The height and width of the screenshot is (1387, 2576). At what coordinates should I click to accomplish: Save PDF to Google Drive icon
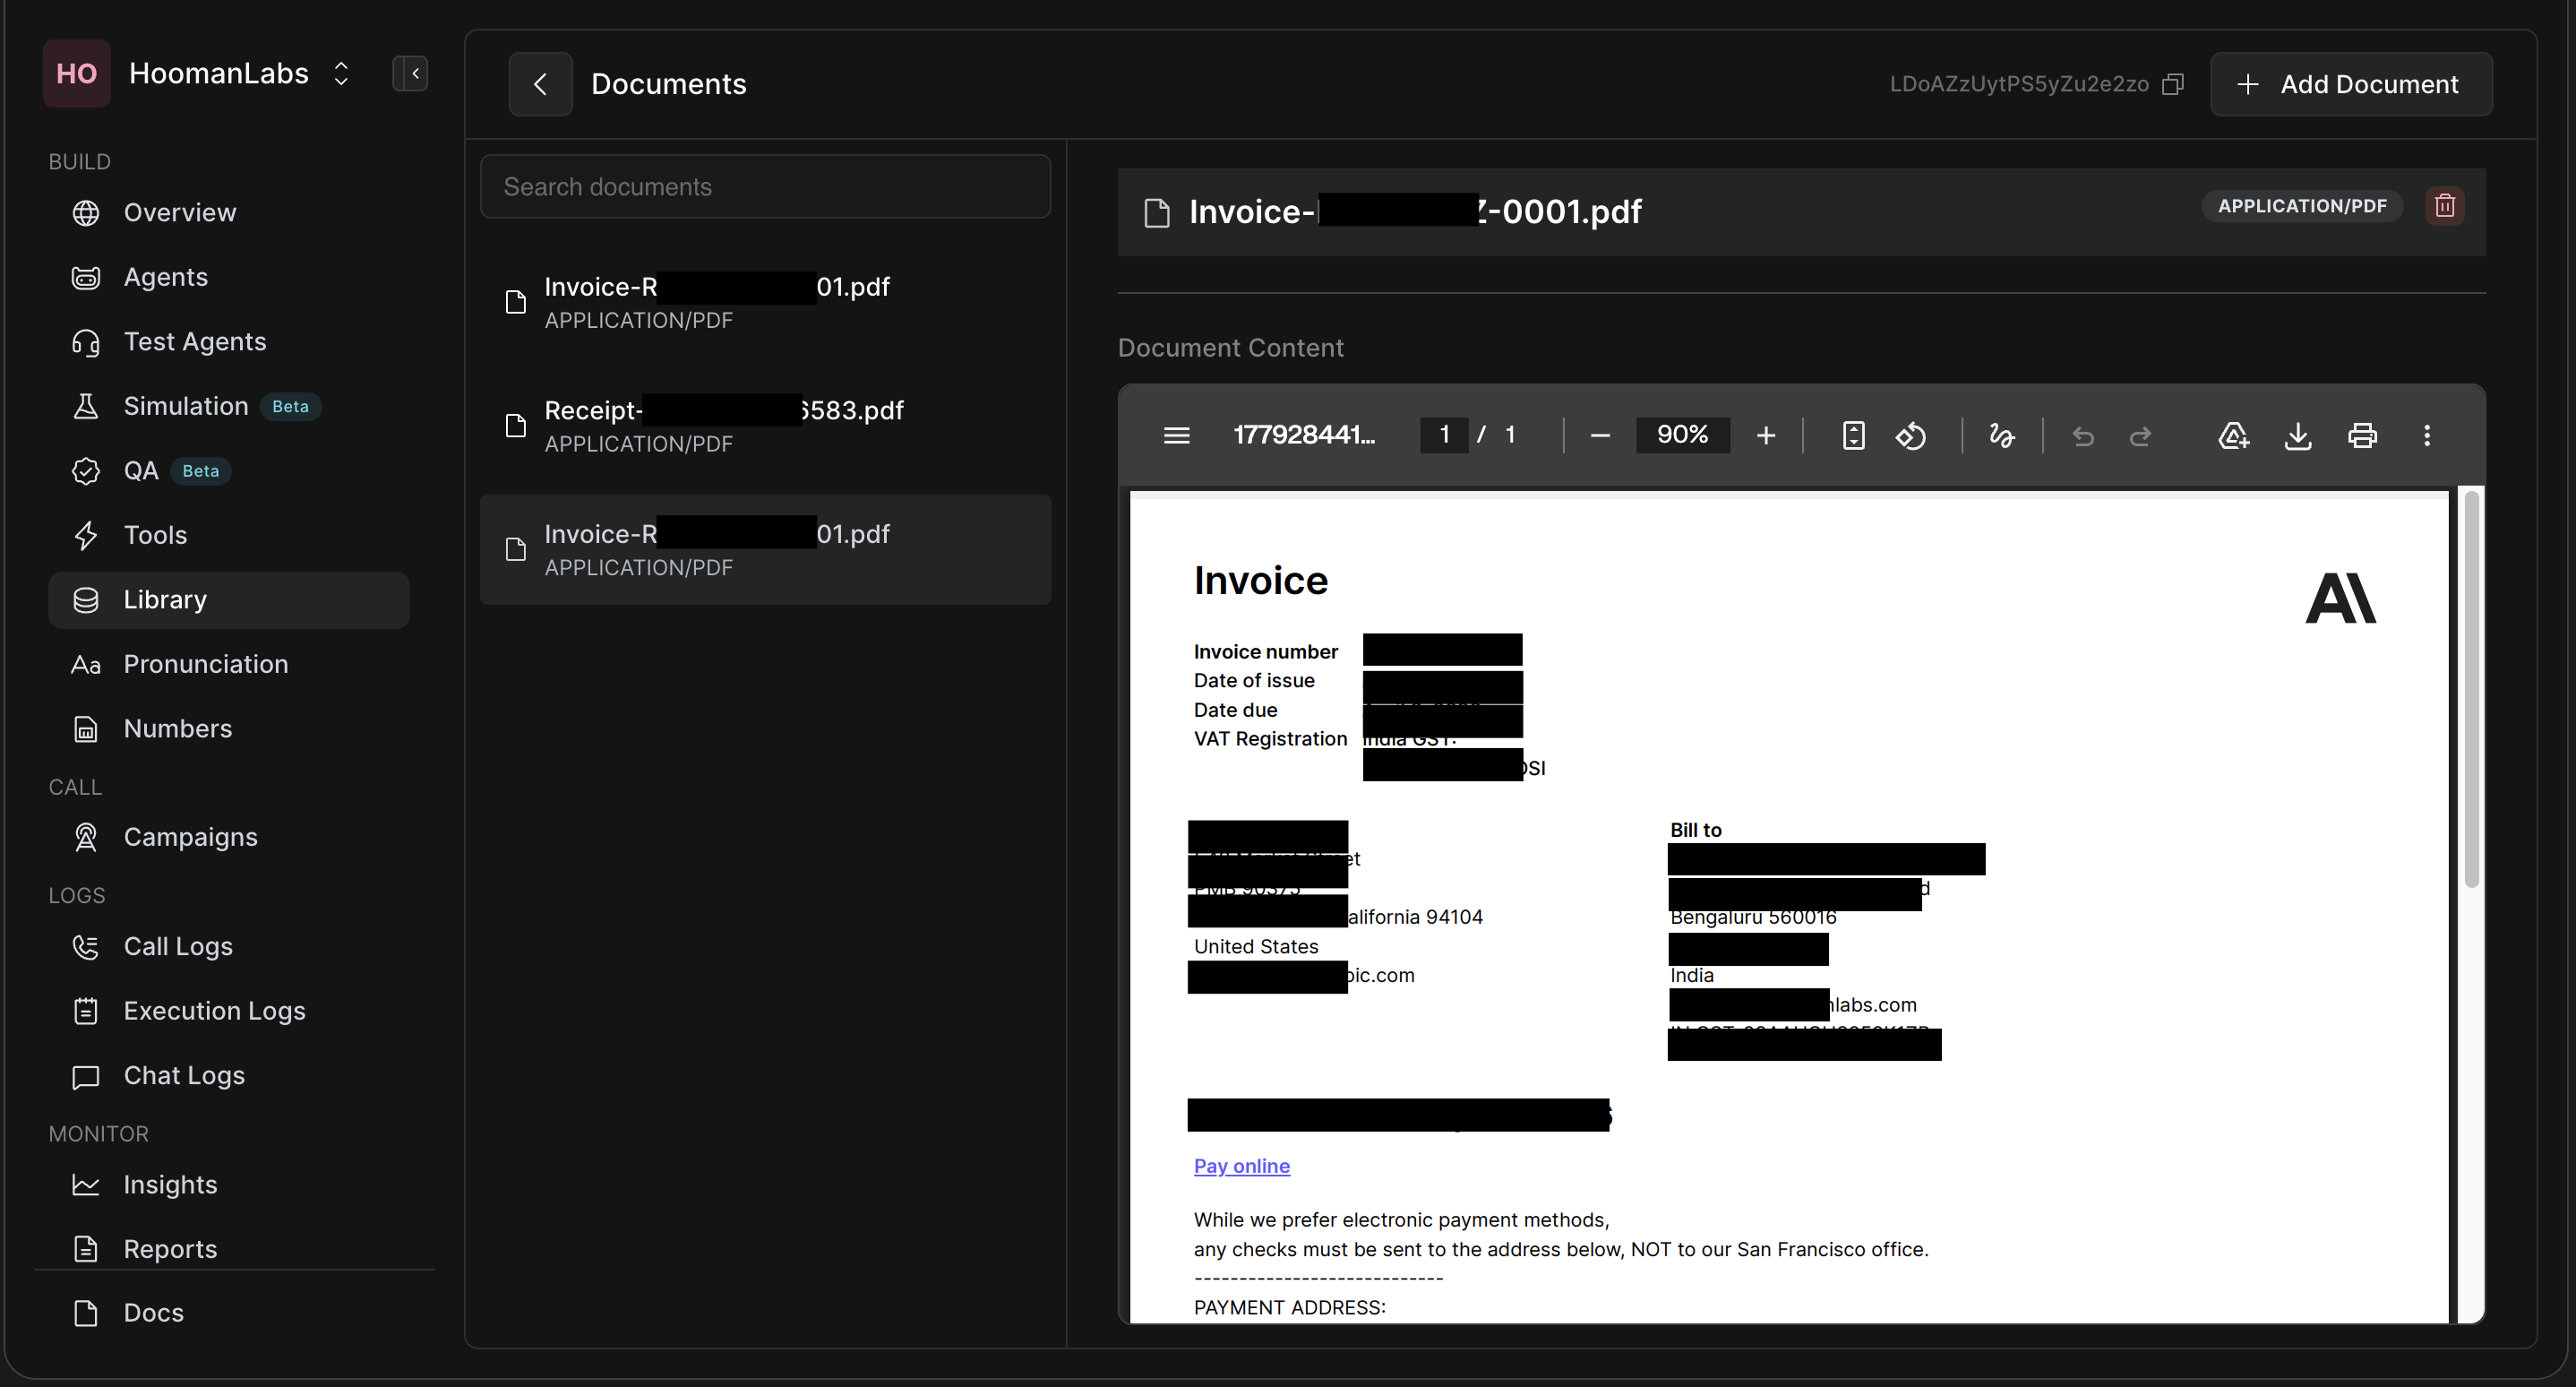pyautogui.click(x=2233, y=435)
